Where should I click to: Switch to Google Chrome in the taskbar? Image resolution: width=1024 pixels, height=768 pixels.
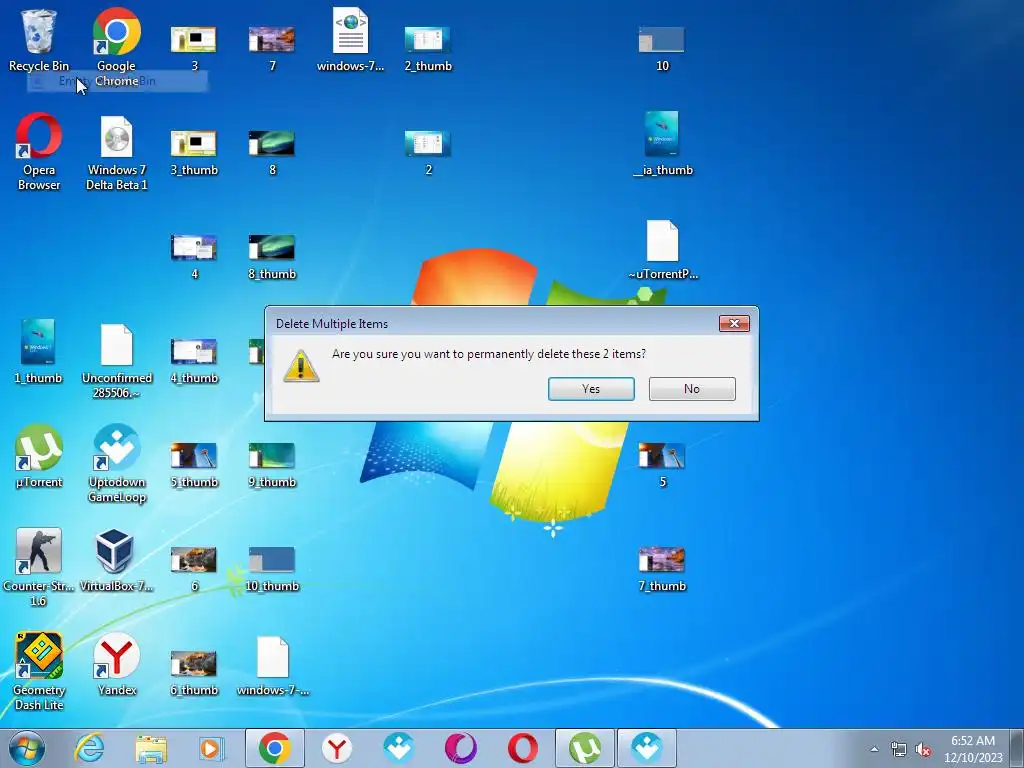click(x=275, y=748)
